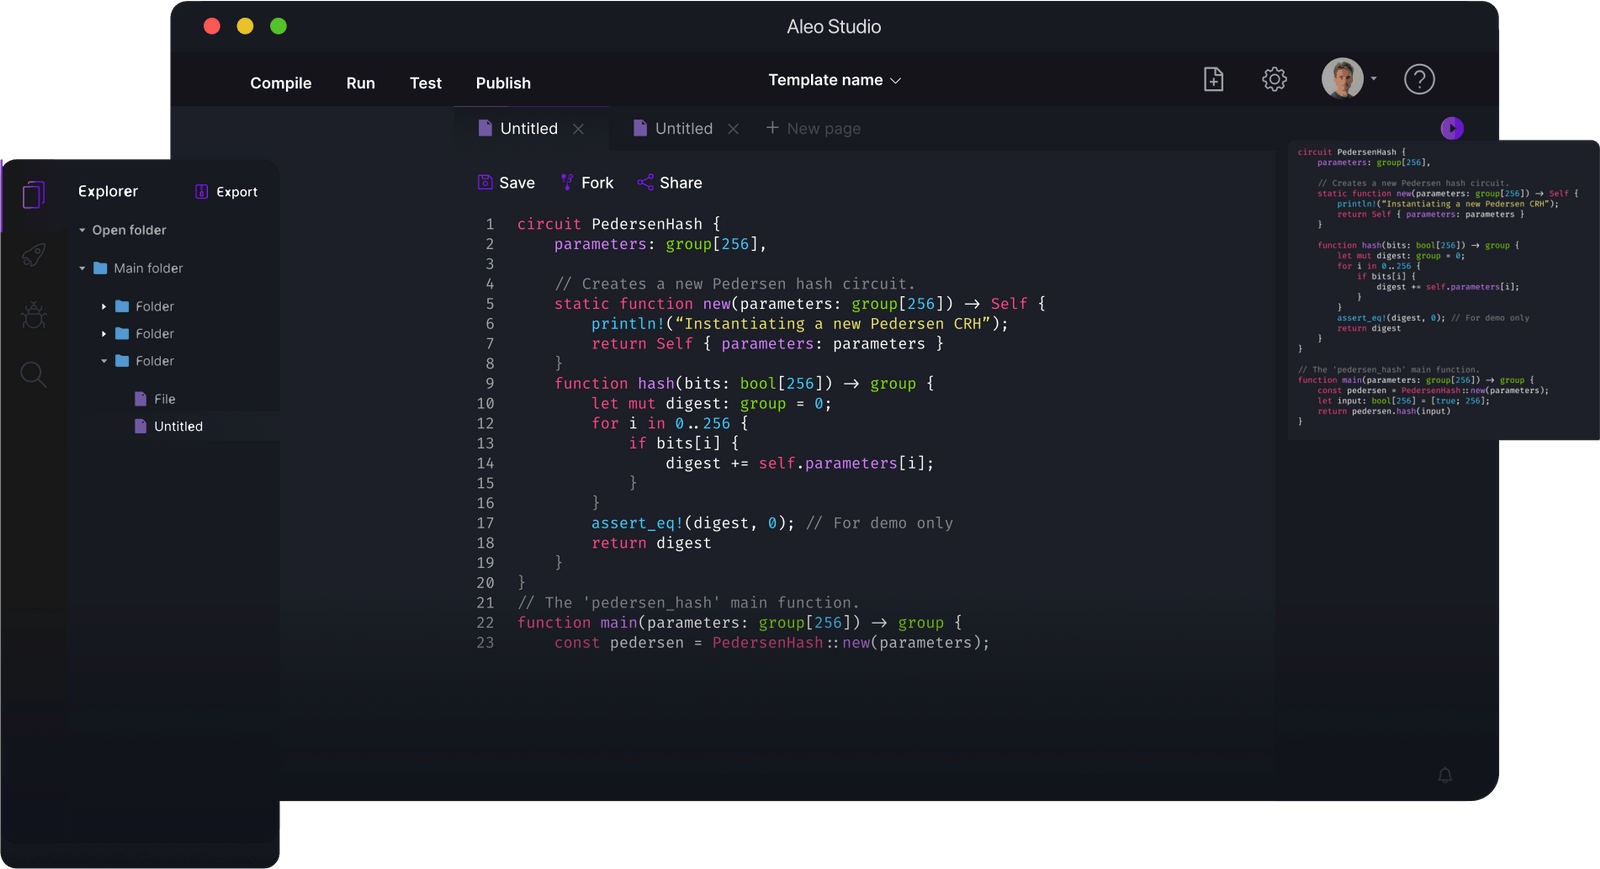Switch to the second Untitled tab
This screenshot has width=1600, height=869.
[683, 129]
